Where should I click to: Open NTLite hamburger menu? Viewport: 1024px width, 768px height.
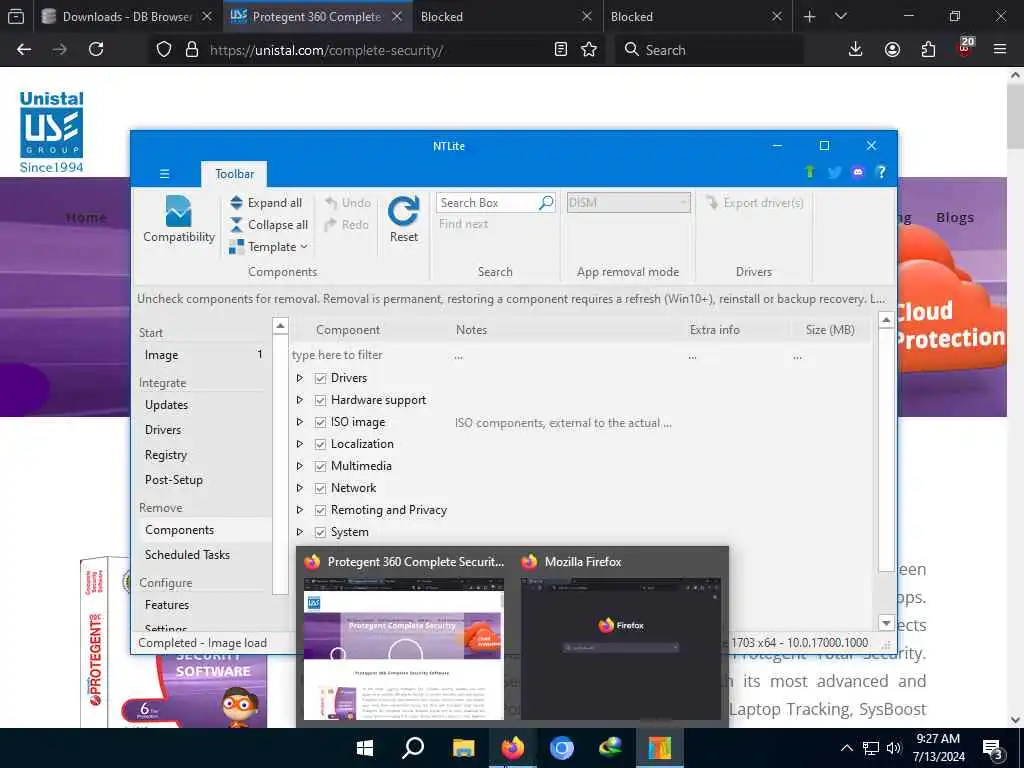165,174
